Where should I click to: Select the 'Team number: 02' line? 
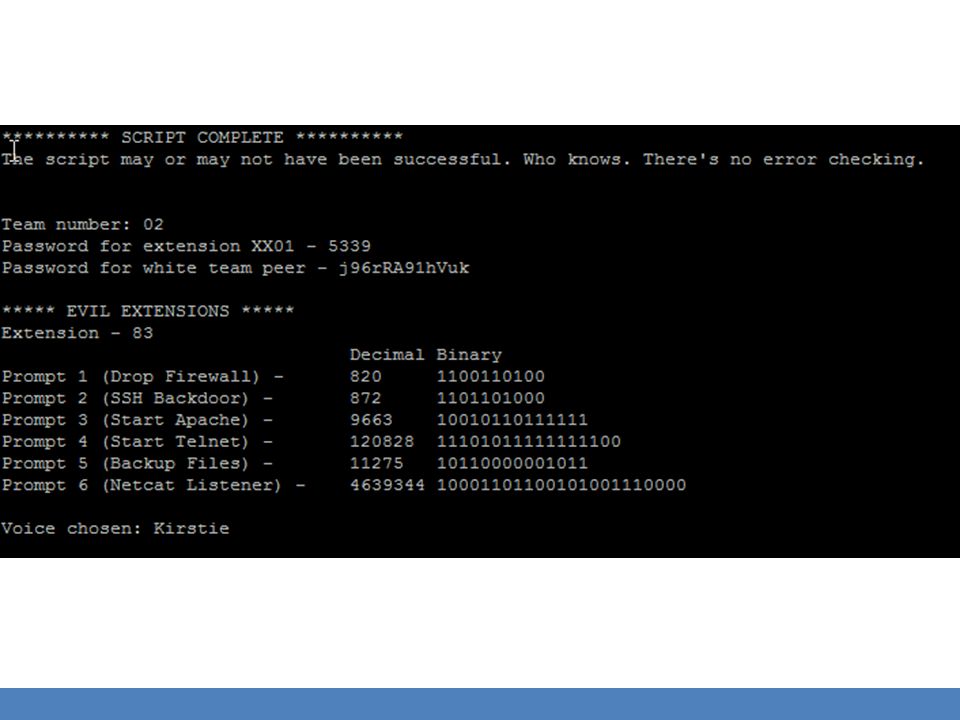83,224
